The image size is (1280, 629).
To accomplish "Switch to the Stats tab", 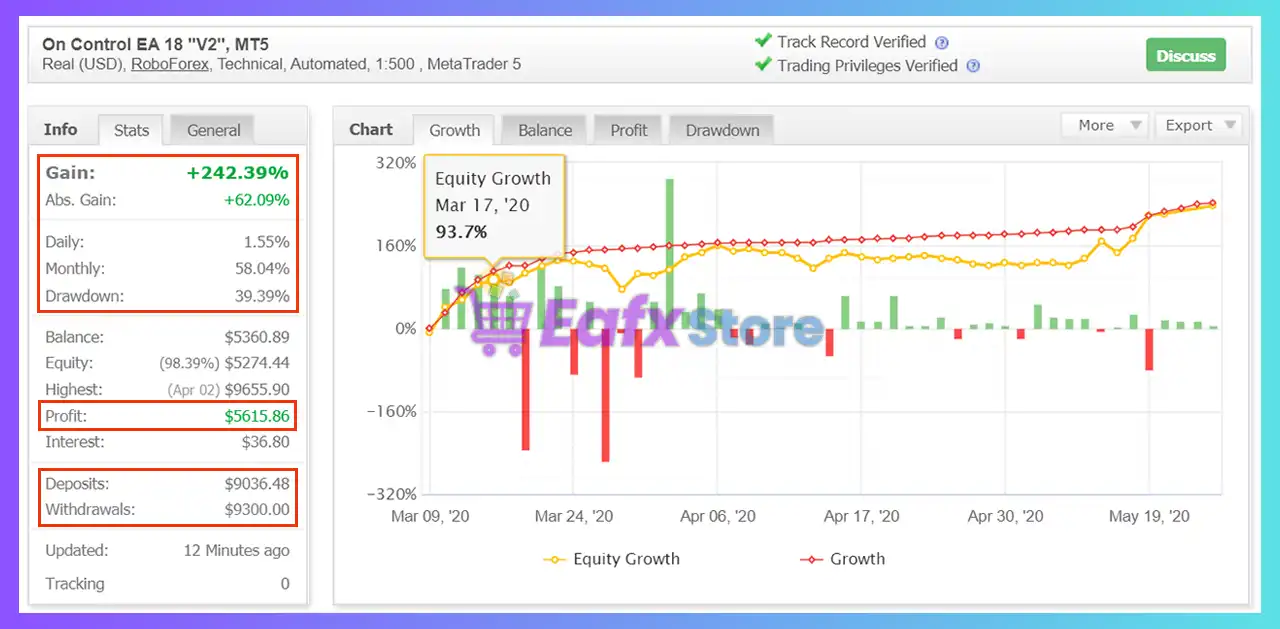I will (x=131, y=130).
